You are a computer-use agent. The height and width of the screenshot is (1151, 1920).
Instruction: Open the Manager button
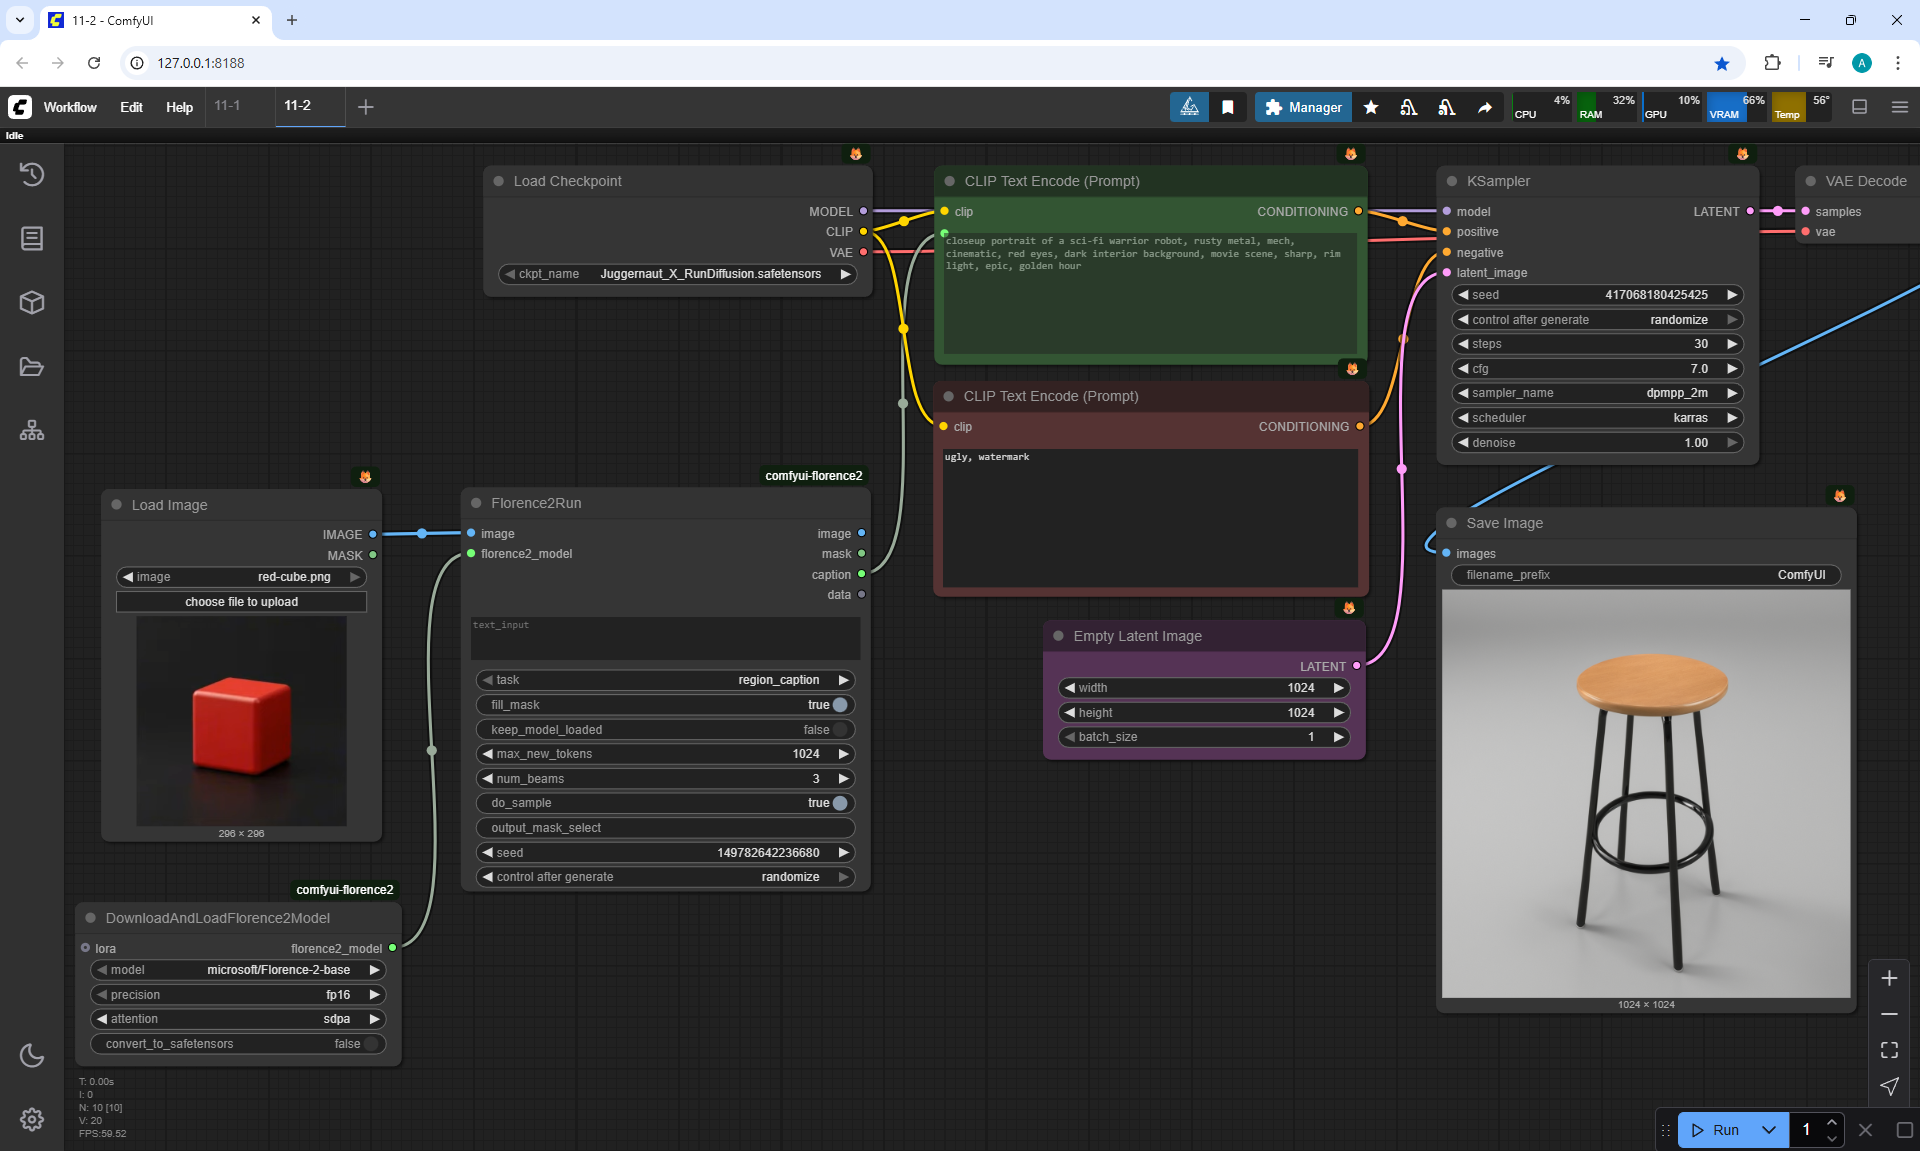1303,108
